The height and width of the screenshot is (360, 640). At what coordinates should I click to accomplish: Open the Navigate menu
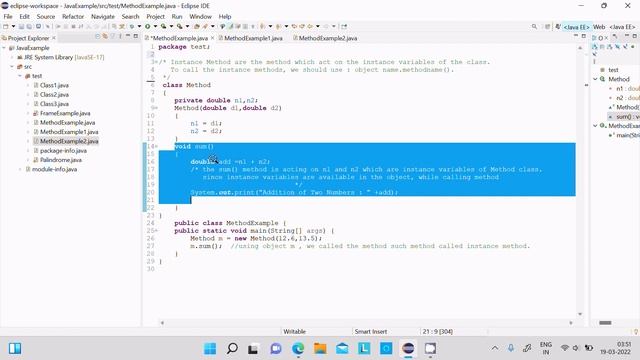point(103,16)
